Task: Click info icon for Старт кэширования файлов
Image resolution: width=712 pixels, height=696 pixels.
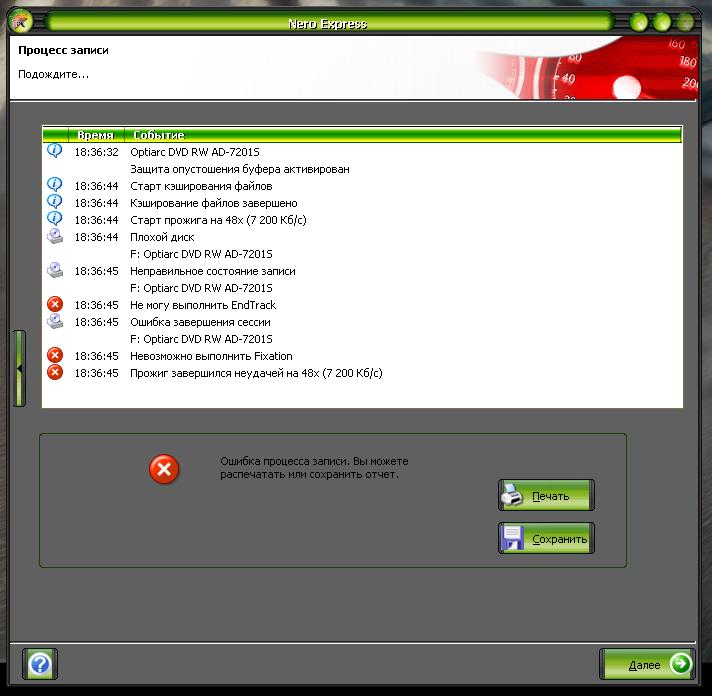Action: point(54,184)
